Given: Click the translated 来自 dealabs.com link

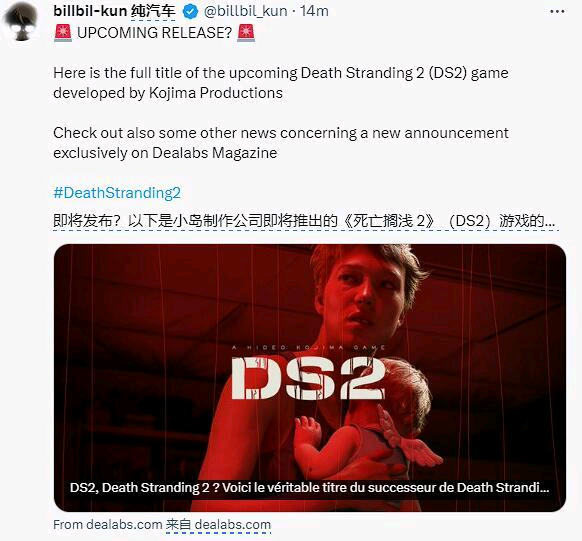Looking at the screenshot, I should [218, 525].
